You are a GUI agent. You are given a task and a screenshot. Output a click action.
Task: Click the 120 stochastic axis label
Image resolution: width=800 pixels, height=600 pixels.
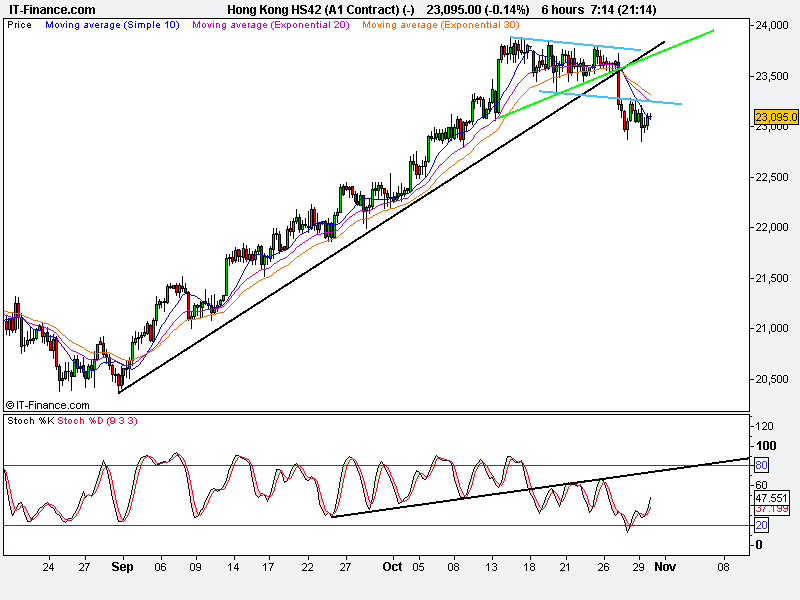click(x=764, y=426)
